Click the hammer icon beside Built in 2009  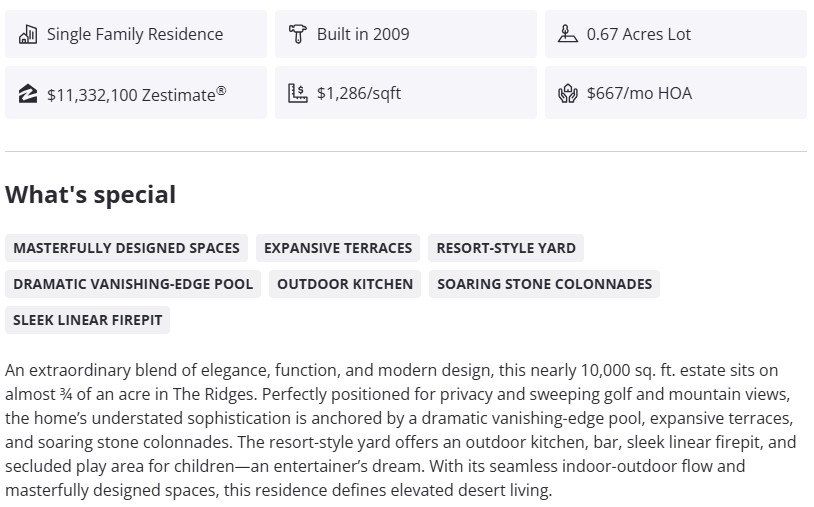click(x=297, y=34)
